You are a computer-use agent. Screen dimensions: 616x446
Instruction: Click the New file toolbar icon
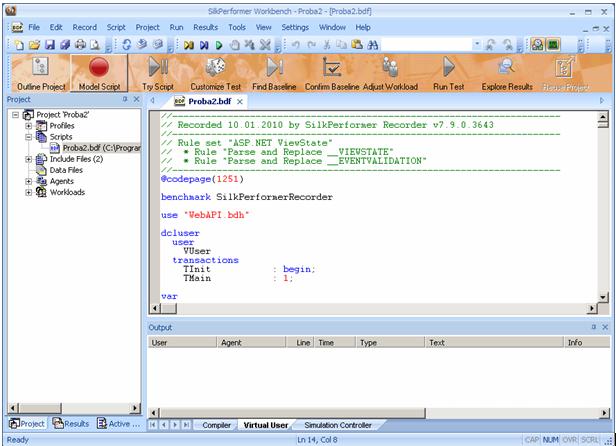(19, 45)
